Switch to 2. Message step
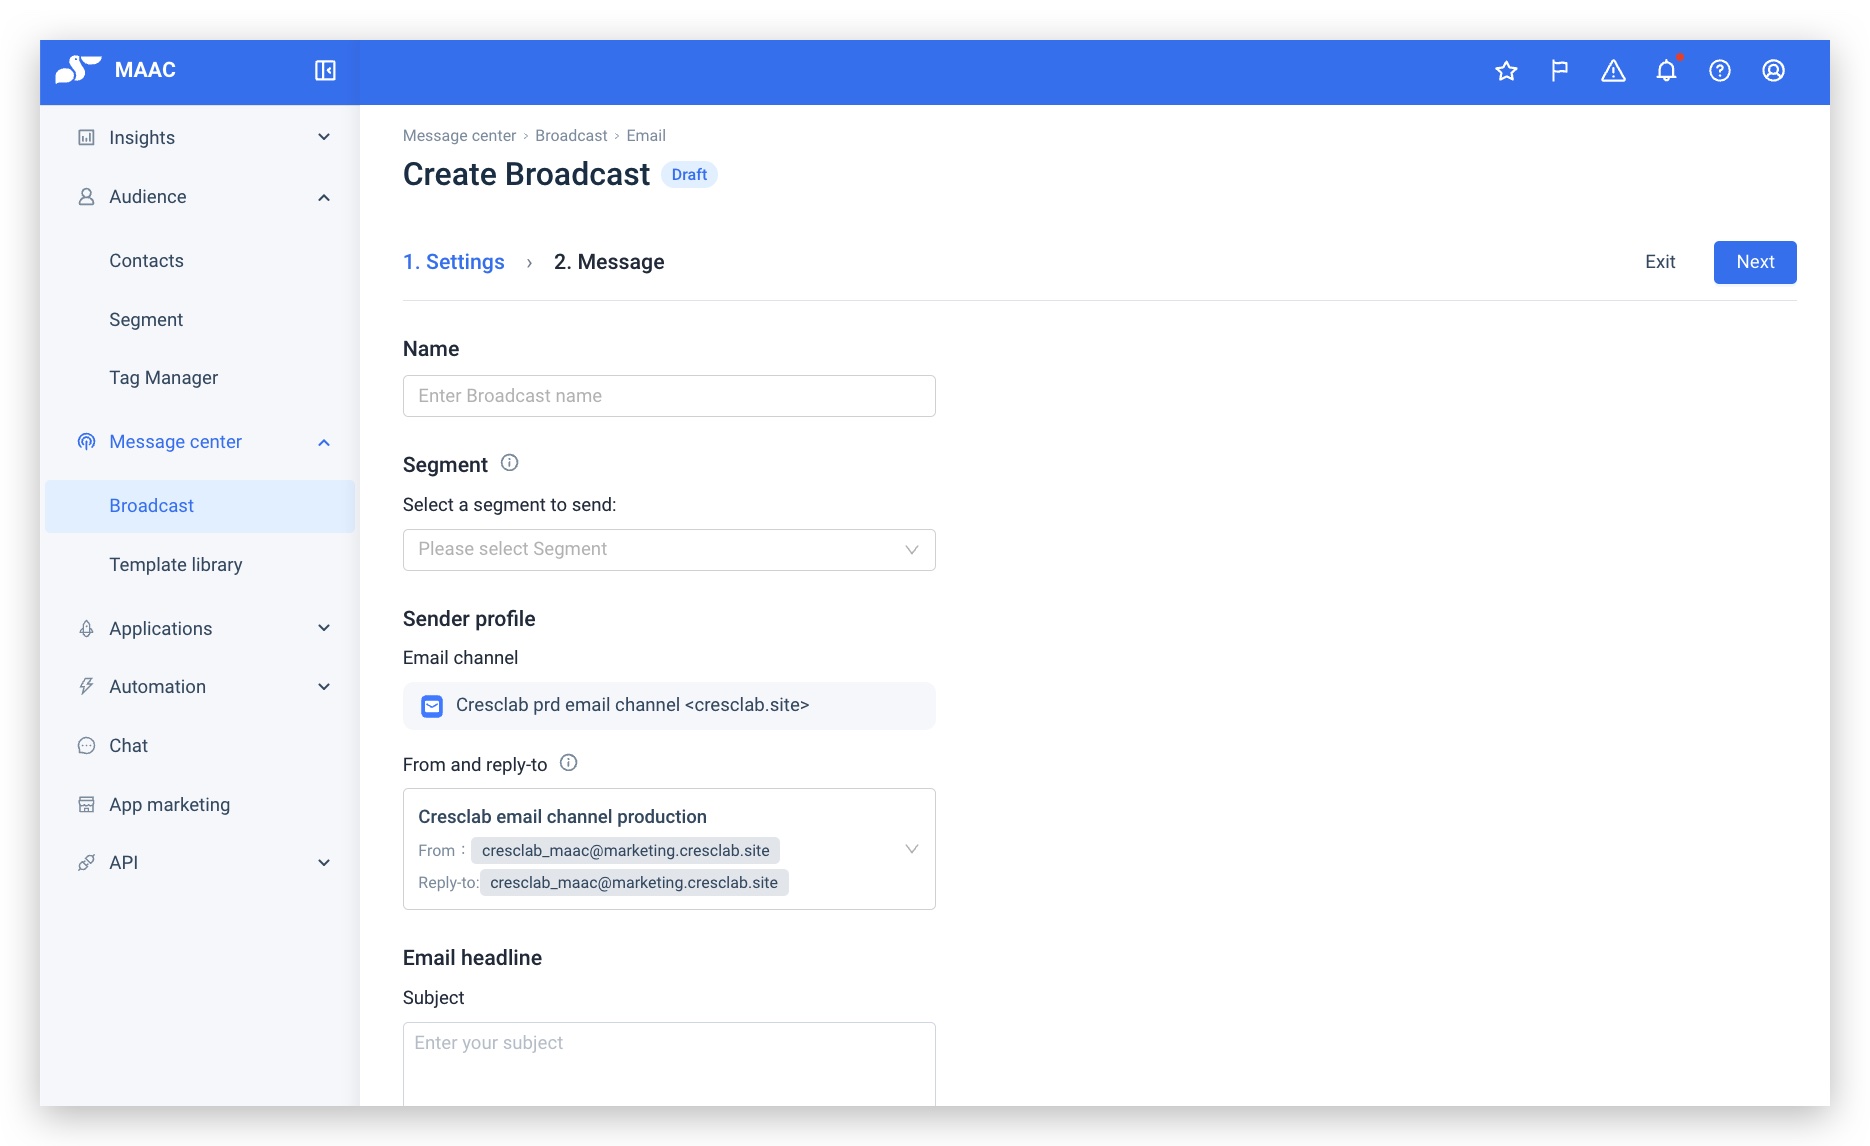This screenshot has height=1146, width=1870. (609, 262)
